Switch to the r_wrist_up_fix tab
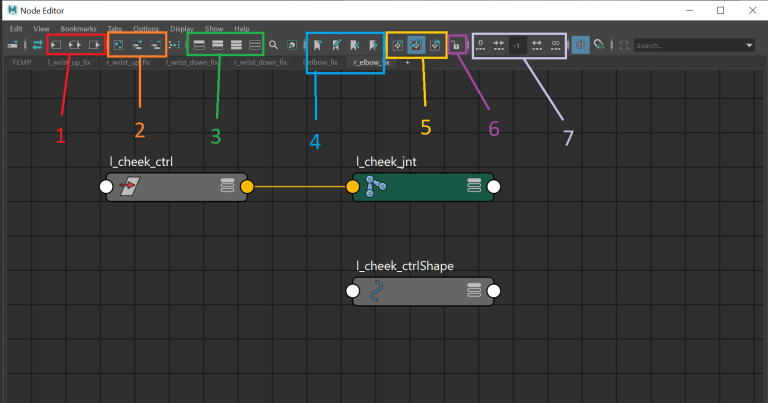 (128, 62)
